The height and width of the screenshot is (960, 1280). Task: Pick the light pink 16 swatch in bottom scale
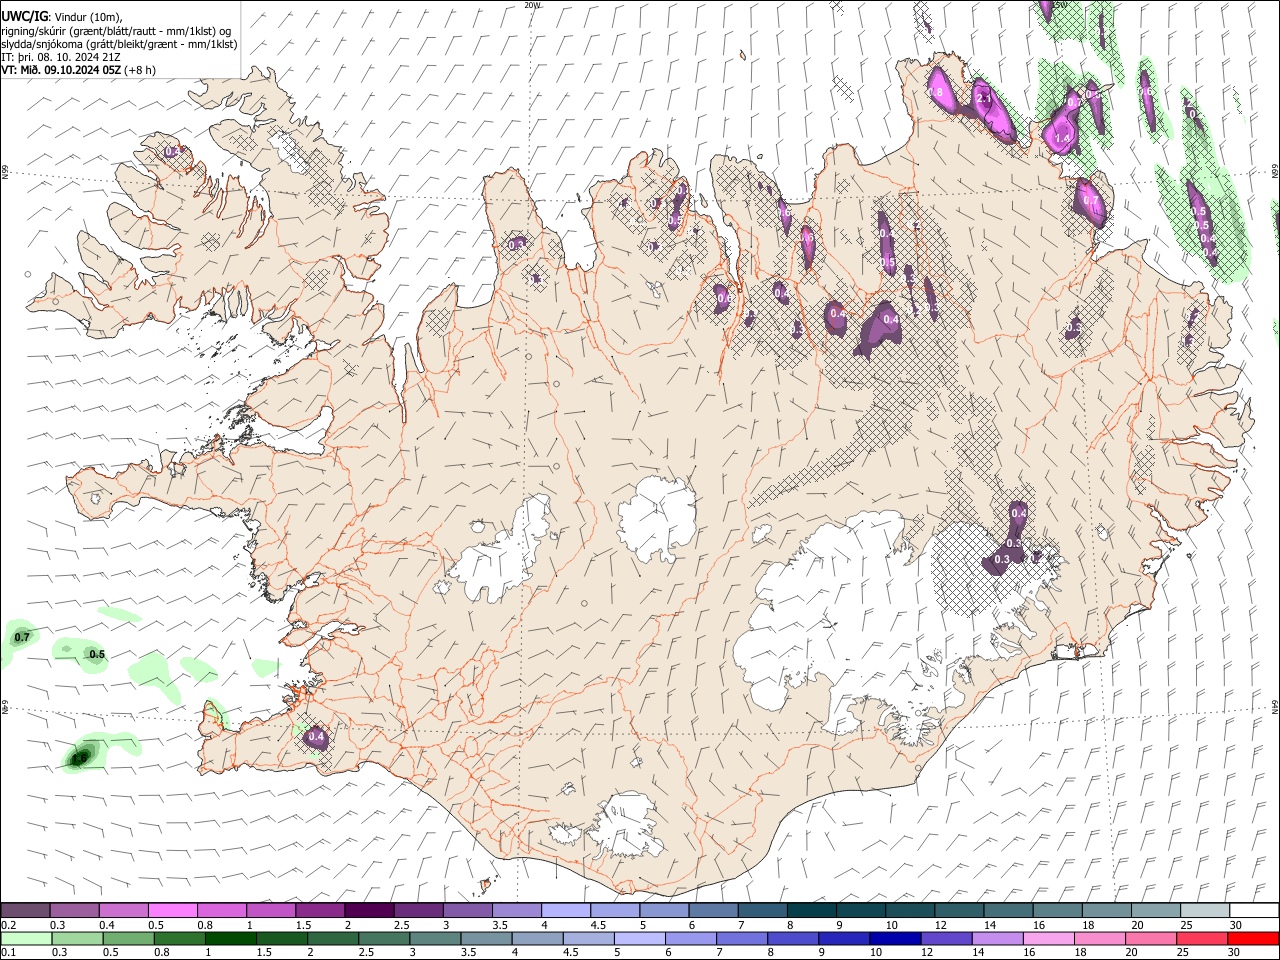[1048, 938]
